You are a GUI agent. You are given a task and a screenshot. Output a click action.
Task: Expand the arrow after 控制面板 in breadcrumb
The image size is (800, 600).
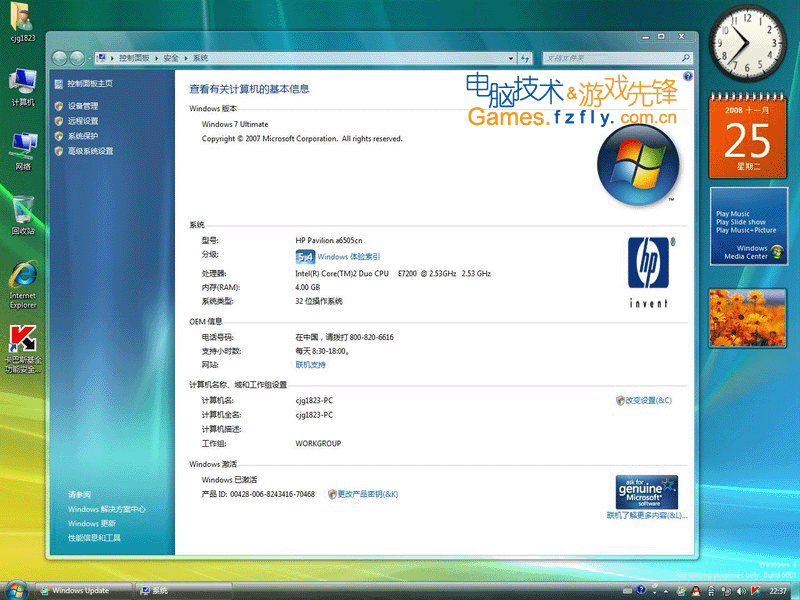click(157, 59)
